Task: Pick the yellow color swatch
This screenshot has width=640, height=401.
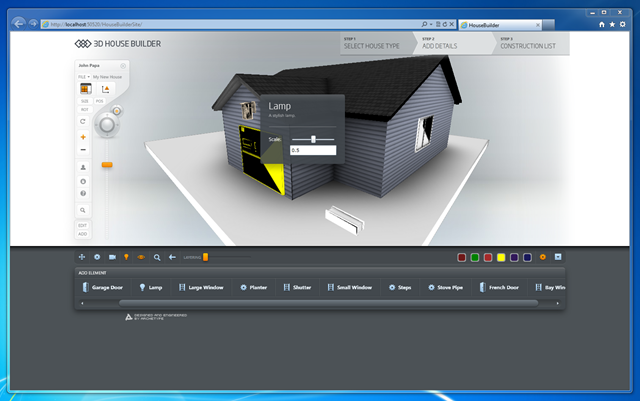Action: pos(501,257)
